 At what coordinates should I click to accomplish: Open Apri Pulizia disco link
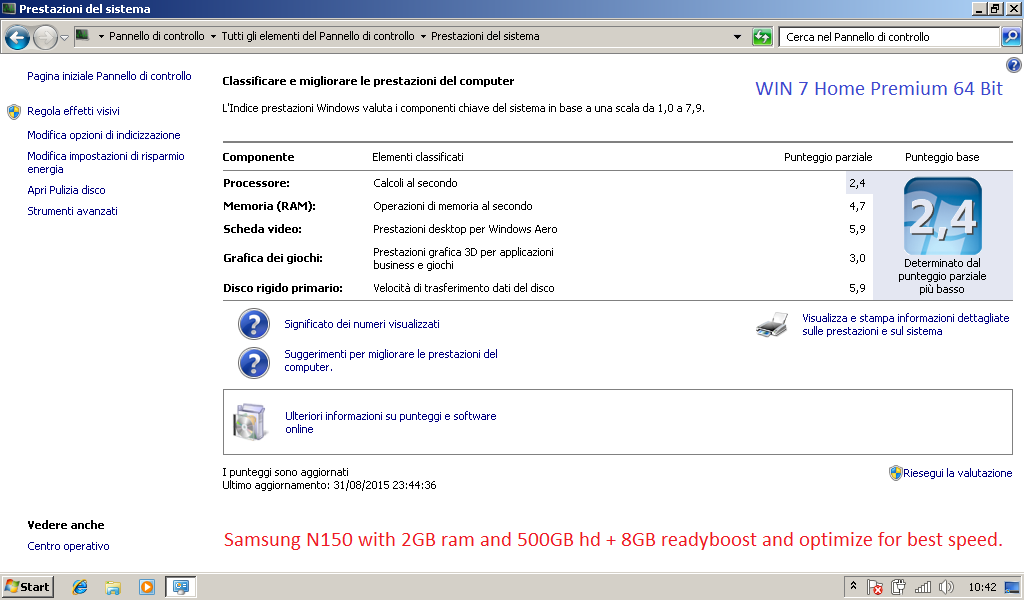pos(66,190)
